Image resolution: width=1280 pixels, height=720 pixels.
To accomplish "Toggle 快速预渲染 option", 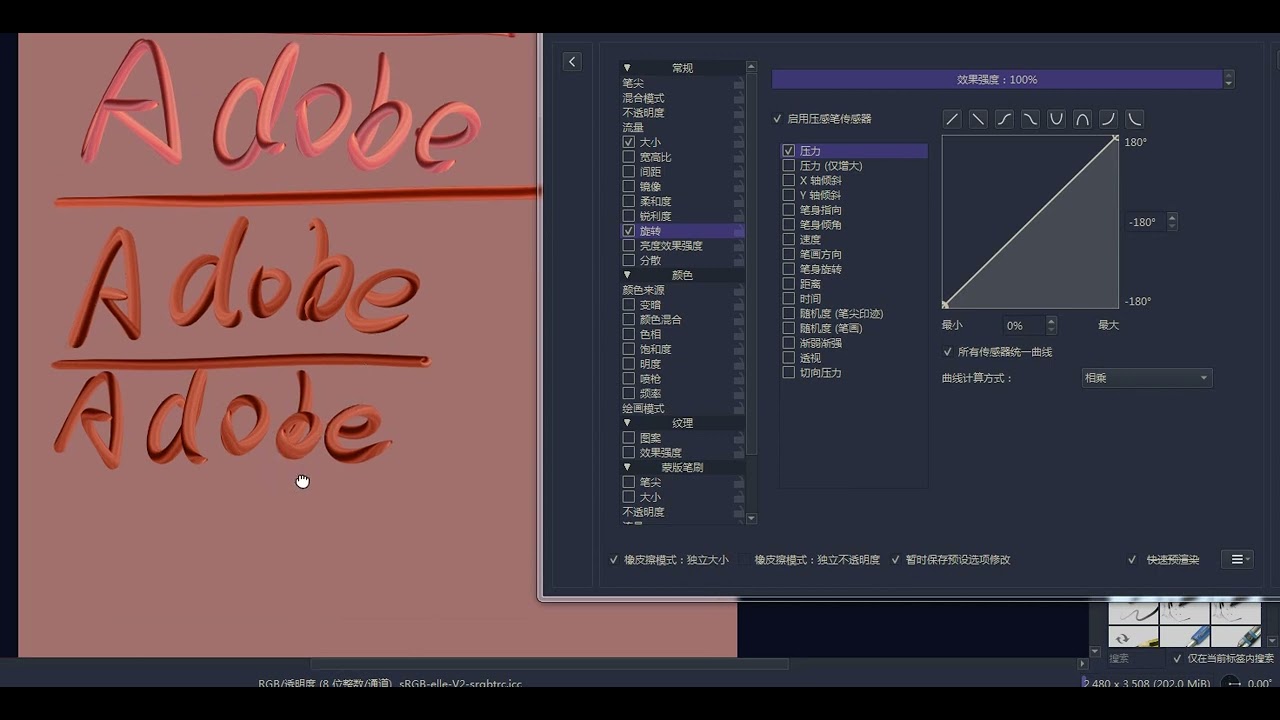I will [1163, 560].
